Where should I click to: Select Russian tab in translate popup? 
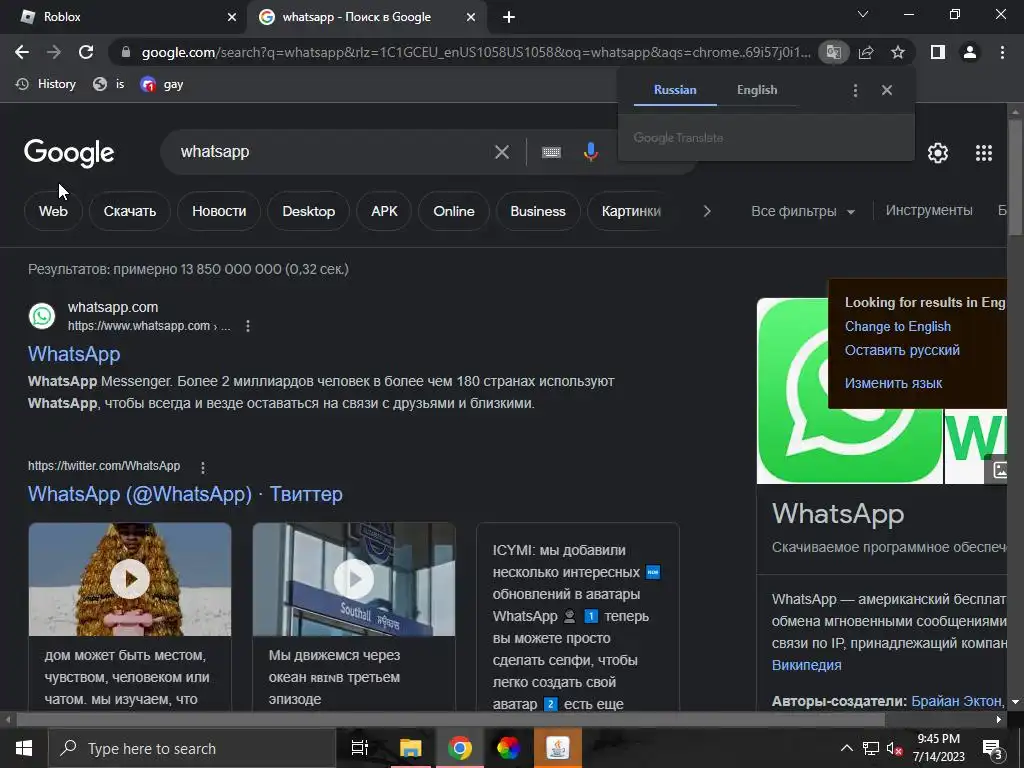pyautogui.click(x=675, y=90)
